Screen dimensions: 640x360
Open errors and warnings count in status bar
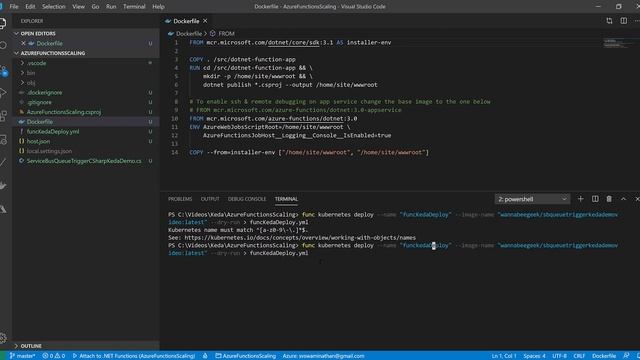point(54,356)
